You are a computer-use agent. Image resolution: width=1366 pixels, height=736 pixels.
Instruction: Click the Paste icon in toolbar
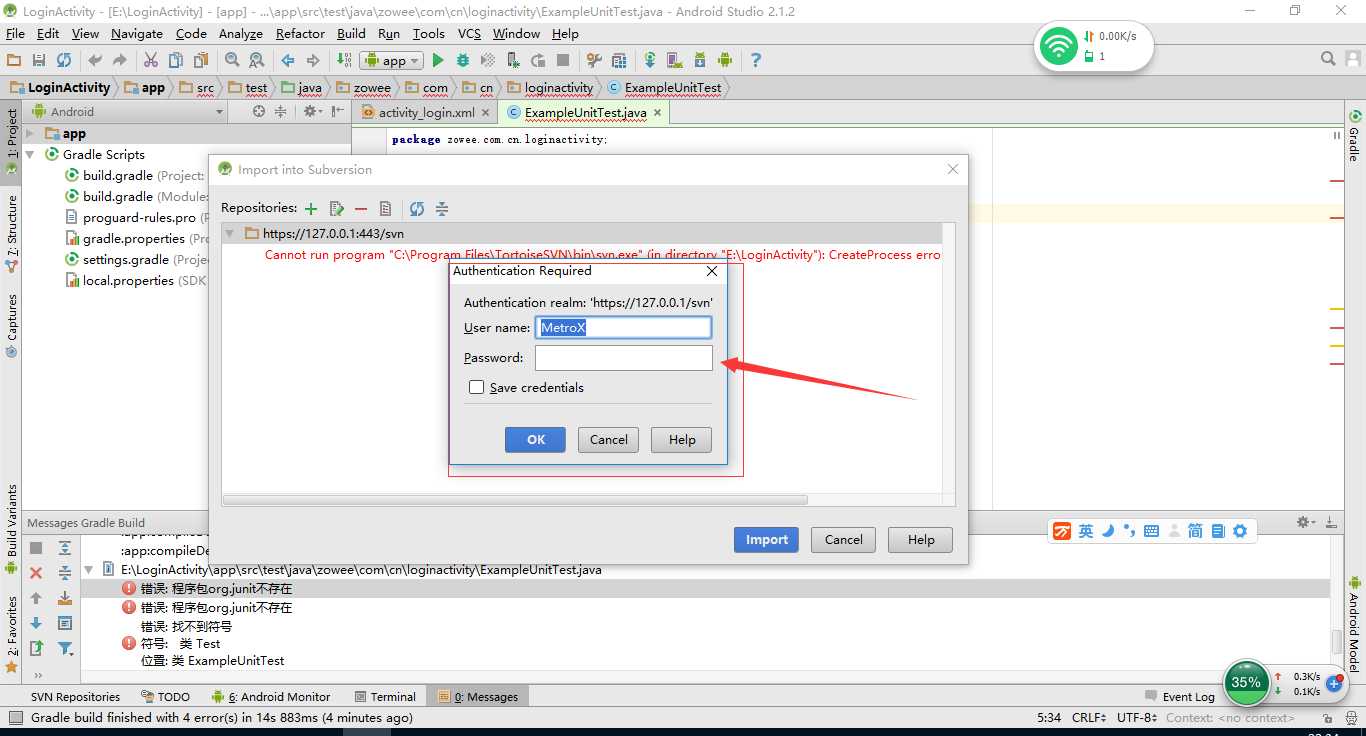[201, 60]
